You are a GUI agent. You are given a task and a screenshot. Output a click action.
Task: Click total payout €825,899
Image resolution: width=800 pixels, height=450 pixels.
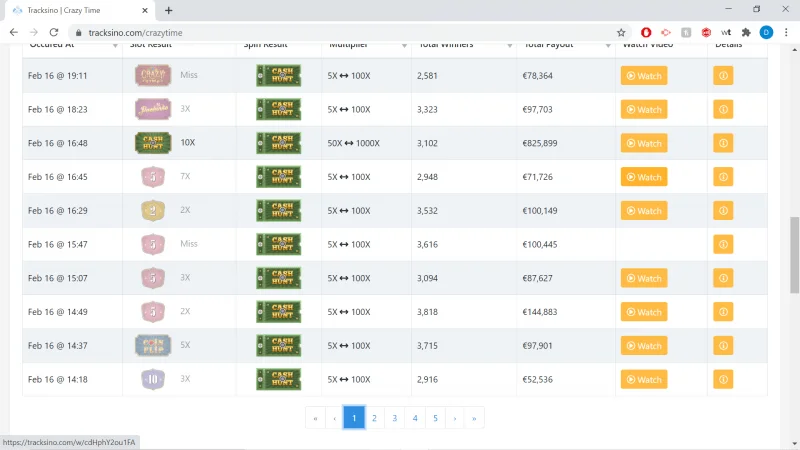[539, 143]
